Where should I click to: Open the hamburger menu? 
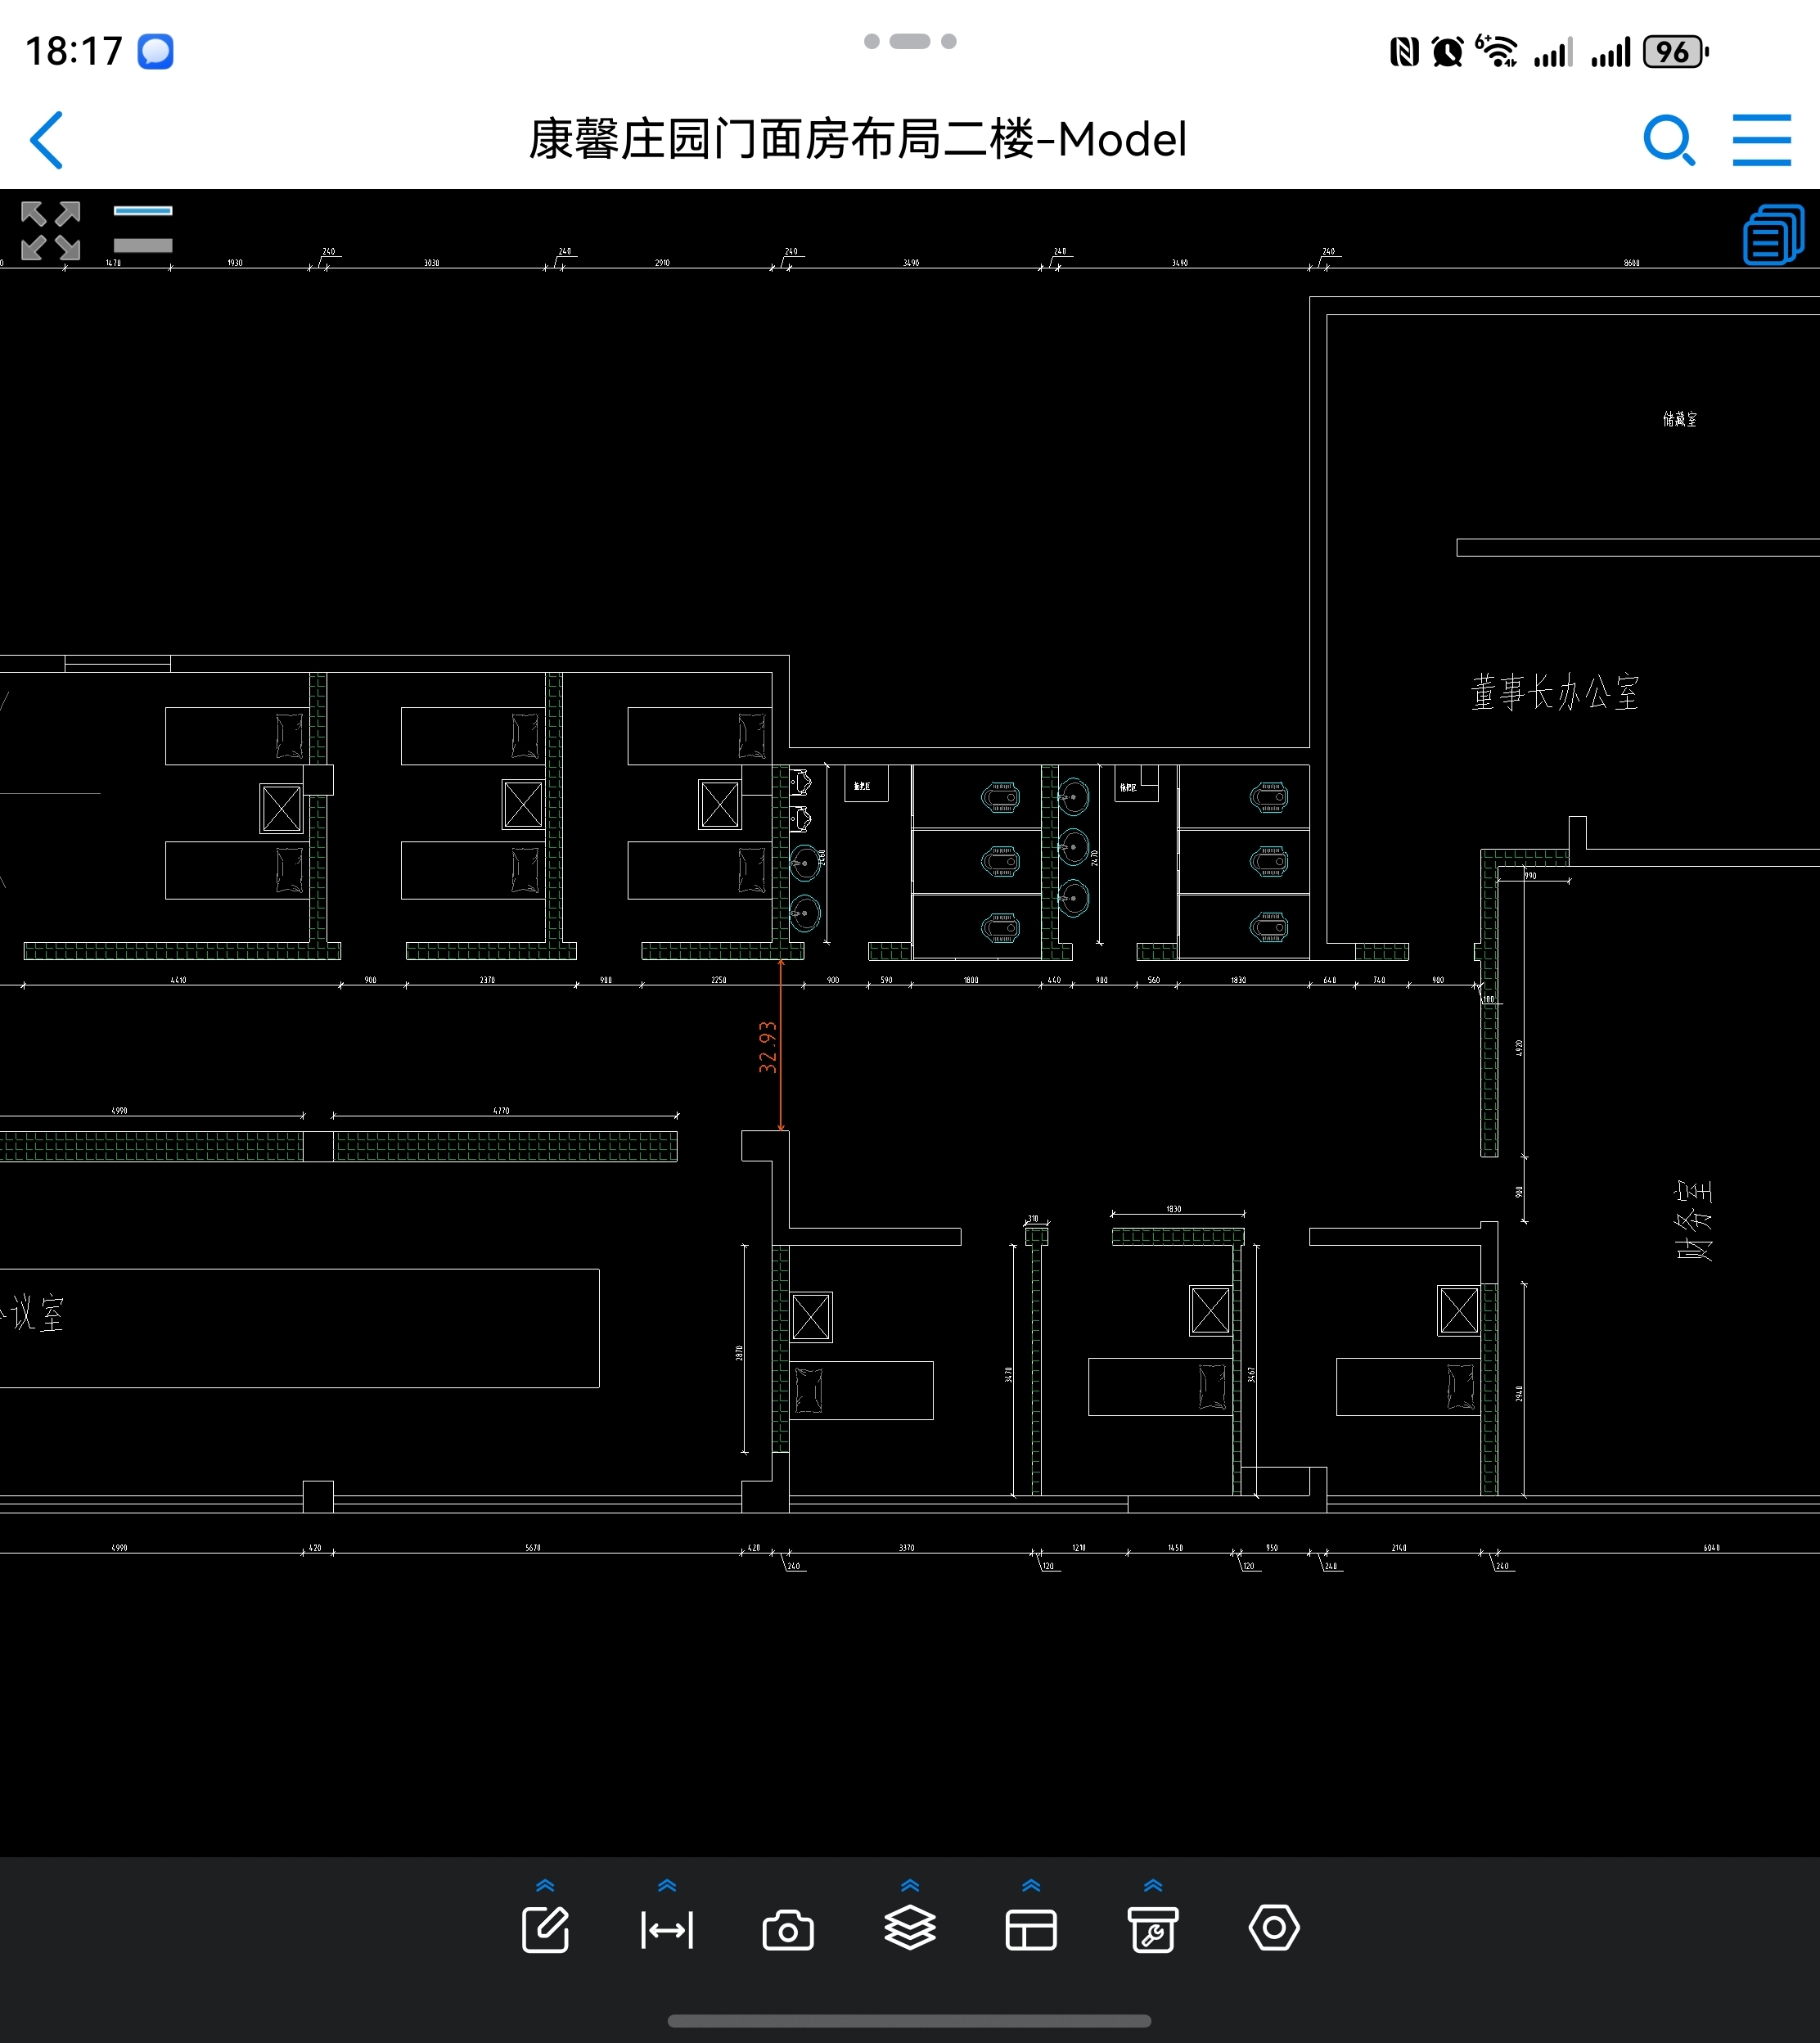[1761, 140]
